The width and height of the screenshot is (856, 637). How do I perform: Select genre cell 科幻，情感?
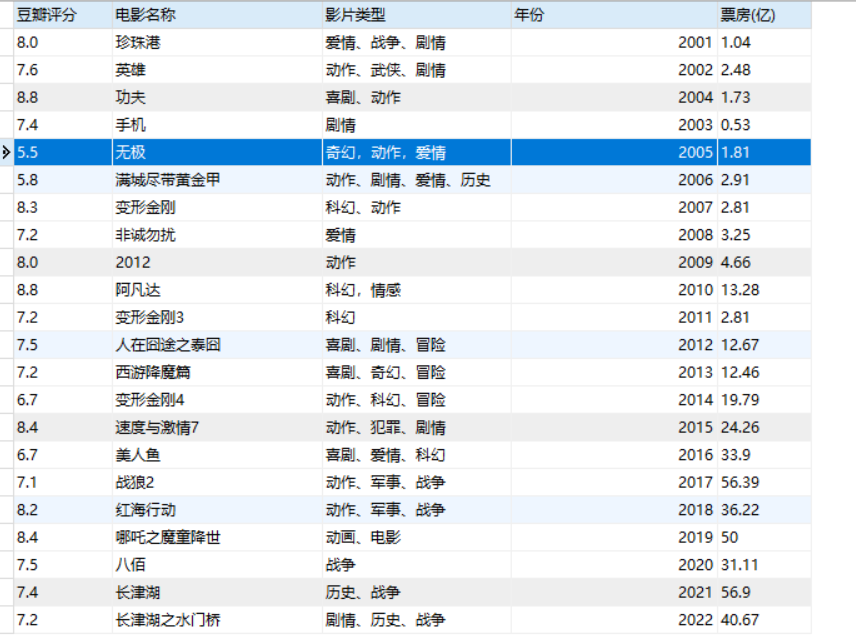coord(417,290)
